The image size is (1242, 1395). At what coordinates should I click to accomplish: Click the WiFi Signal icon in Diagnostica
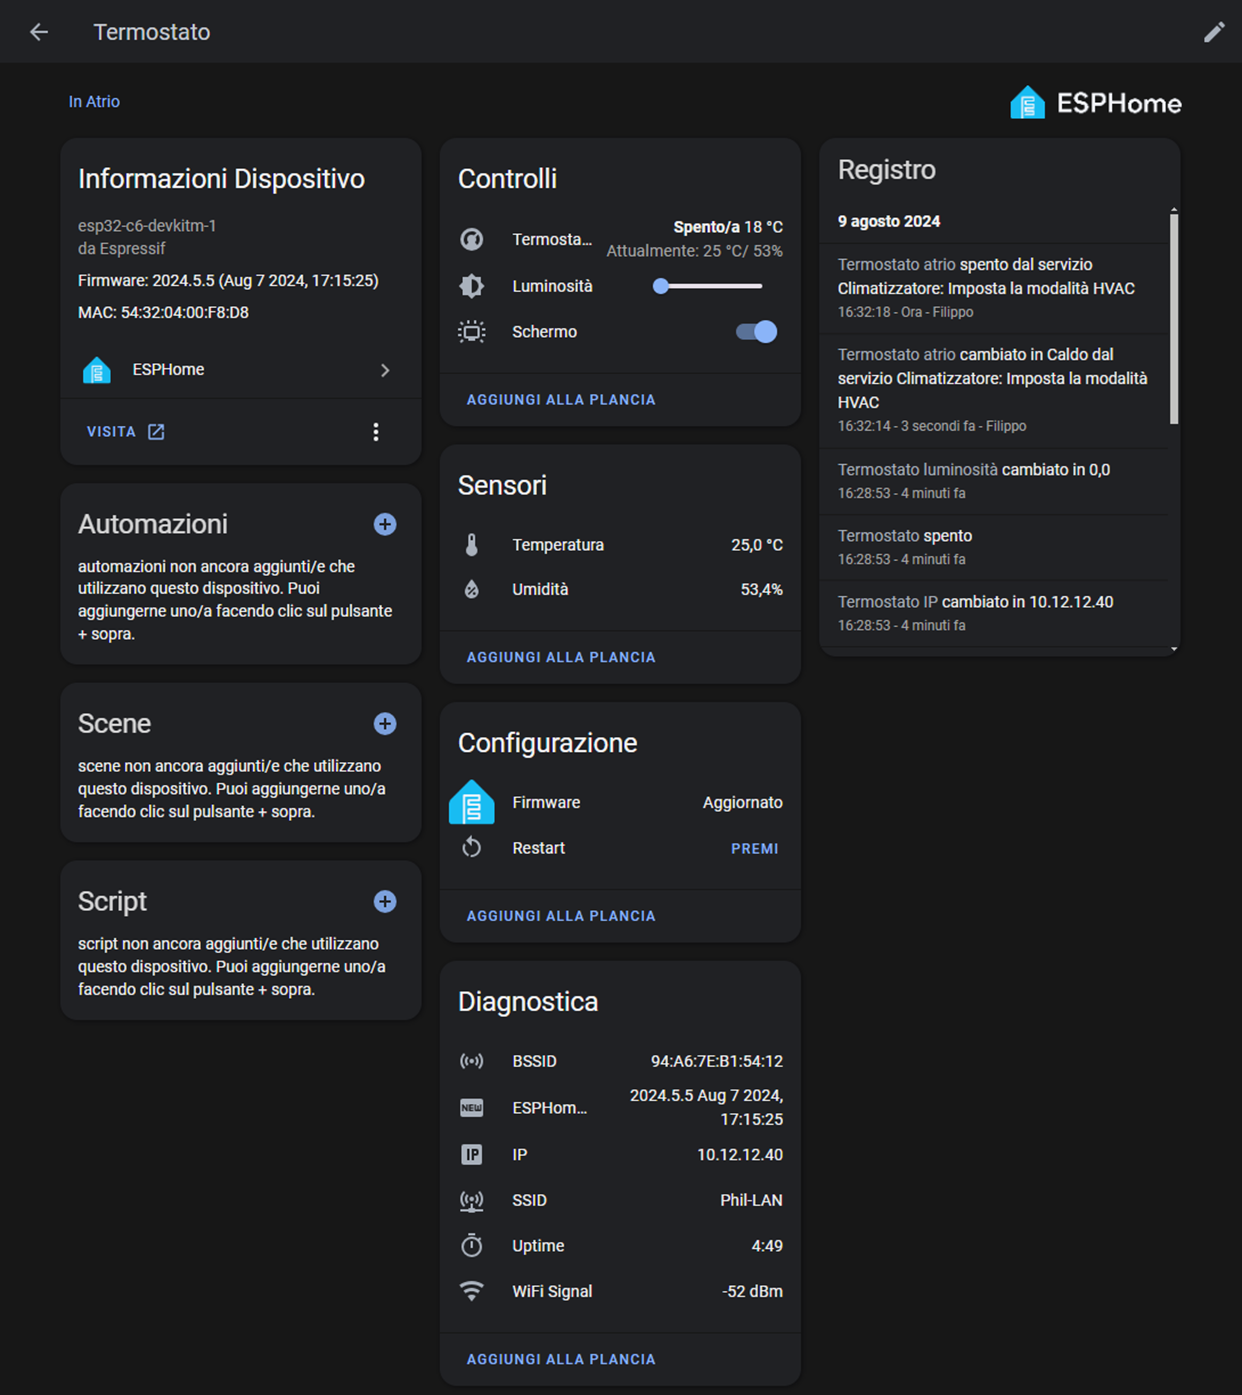click(x=472, y=1291)
